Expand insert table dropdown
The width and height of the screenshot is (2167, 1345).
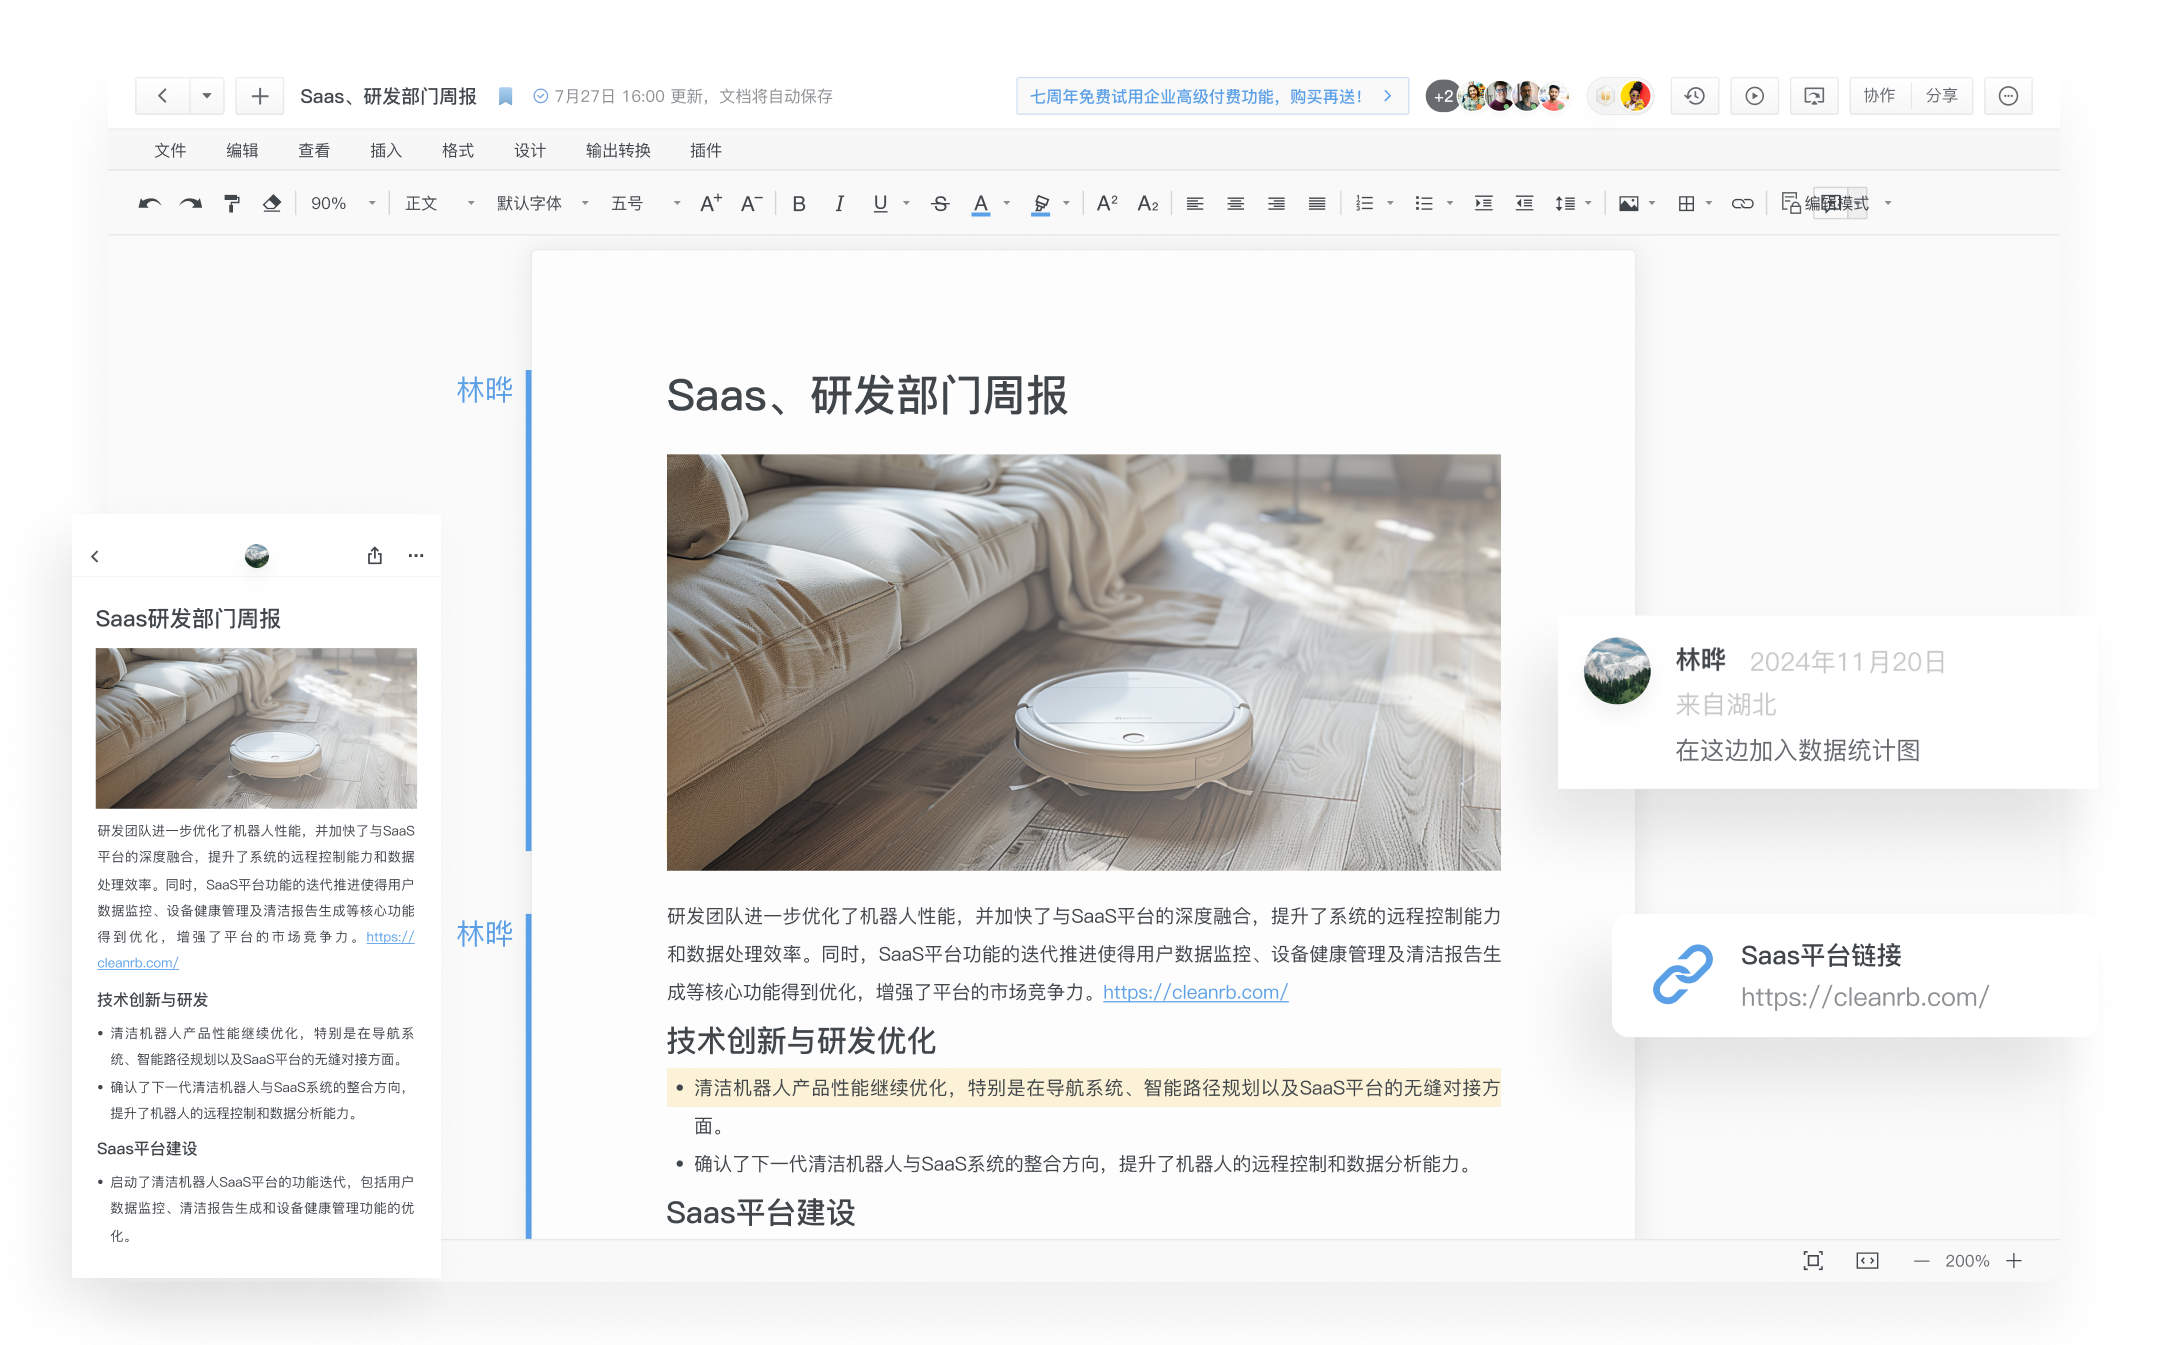tap(1709, 204)
